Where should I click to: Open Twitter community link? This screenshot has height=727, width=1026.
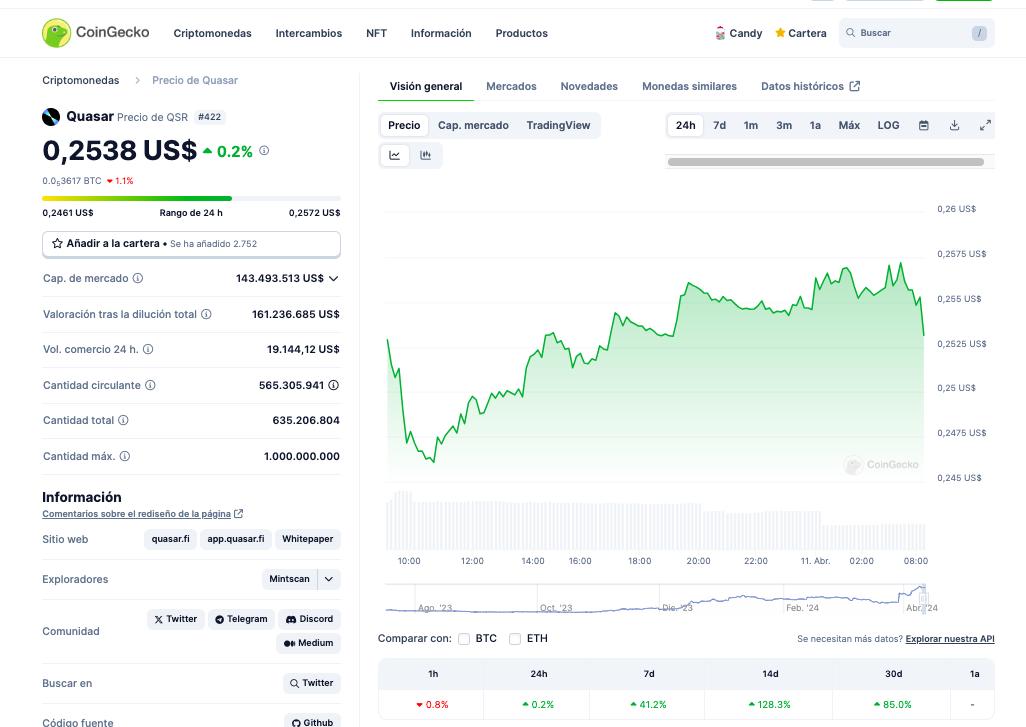click(176, 619)
